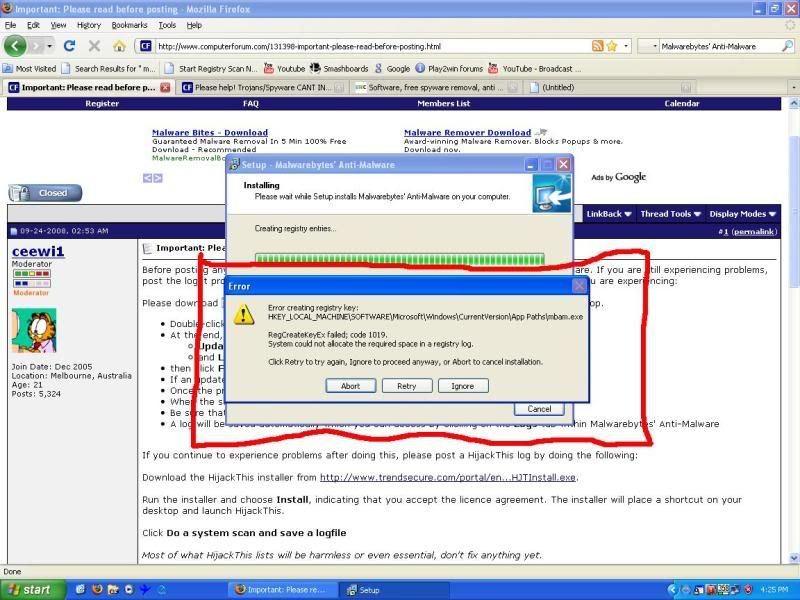Open the Youtube bookmark
This screenshot has height=600, width=800.
285,68
